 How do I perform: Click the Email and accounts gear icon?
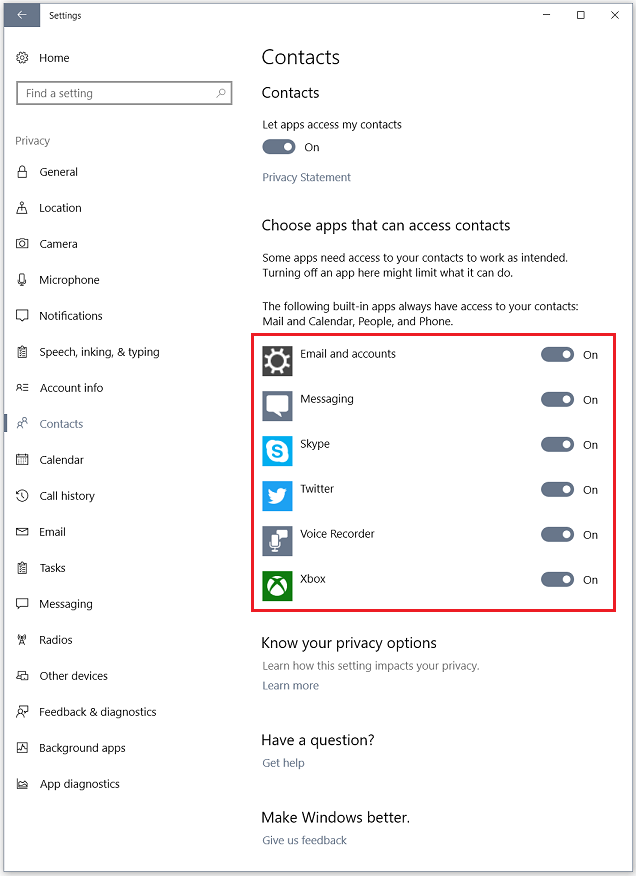(277, 361)
